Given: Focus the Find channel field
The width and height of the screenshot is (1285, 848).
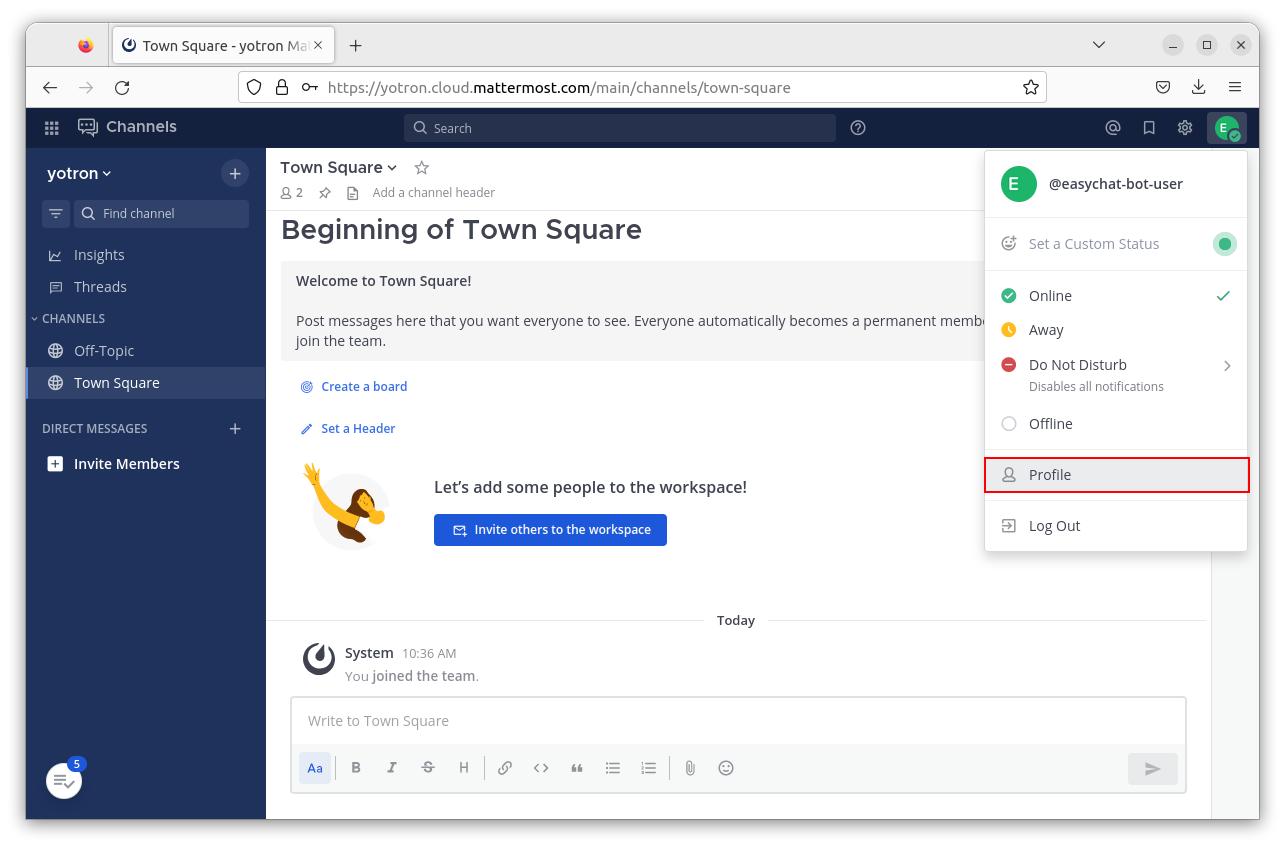Looking at the screenshot, I should pos(161,213).
